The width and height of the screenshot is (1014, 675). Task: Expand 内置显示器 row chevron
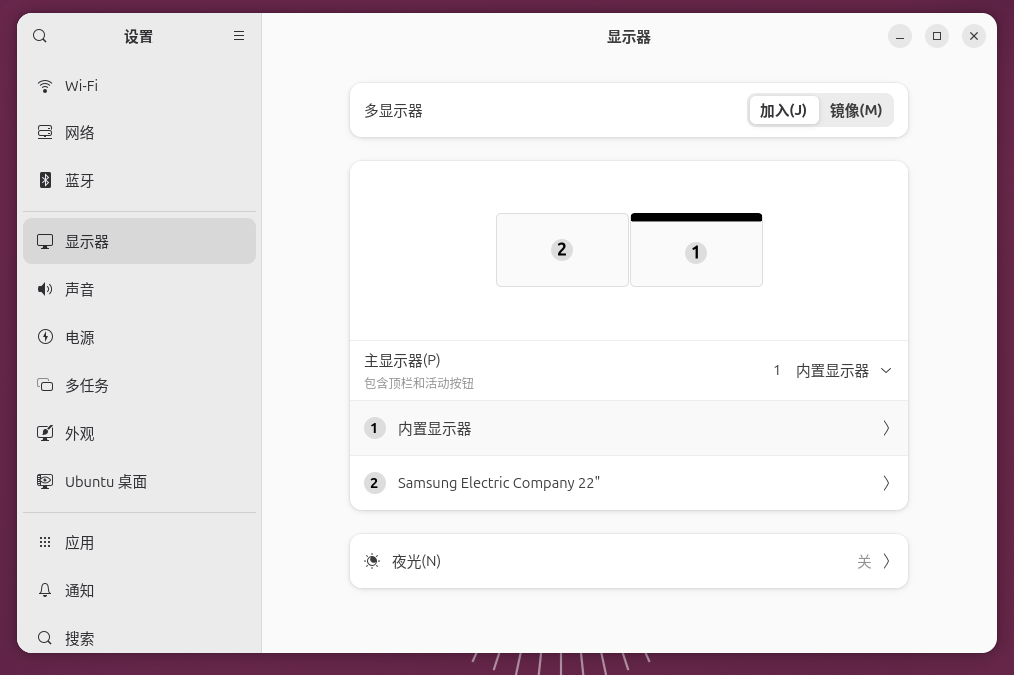[x=886, y=428]
